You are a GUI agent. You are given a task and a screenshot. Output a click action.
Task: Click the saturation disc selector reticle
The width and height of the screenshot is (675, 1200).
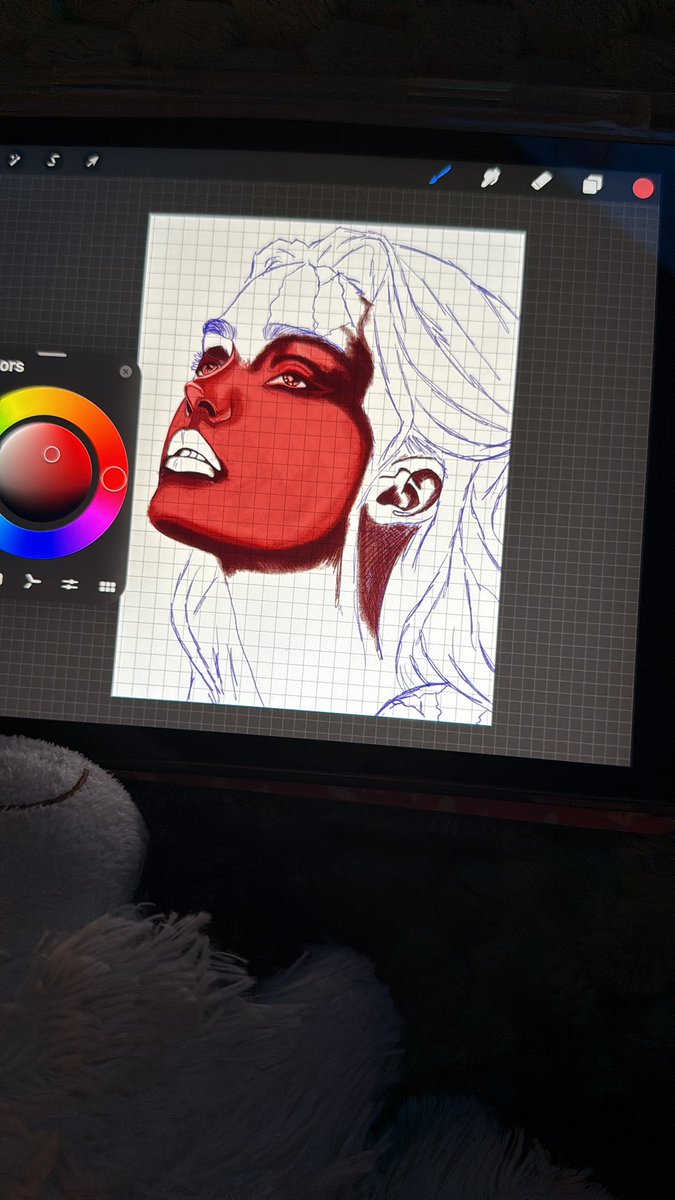coord(51,454)
